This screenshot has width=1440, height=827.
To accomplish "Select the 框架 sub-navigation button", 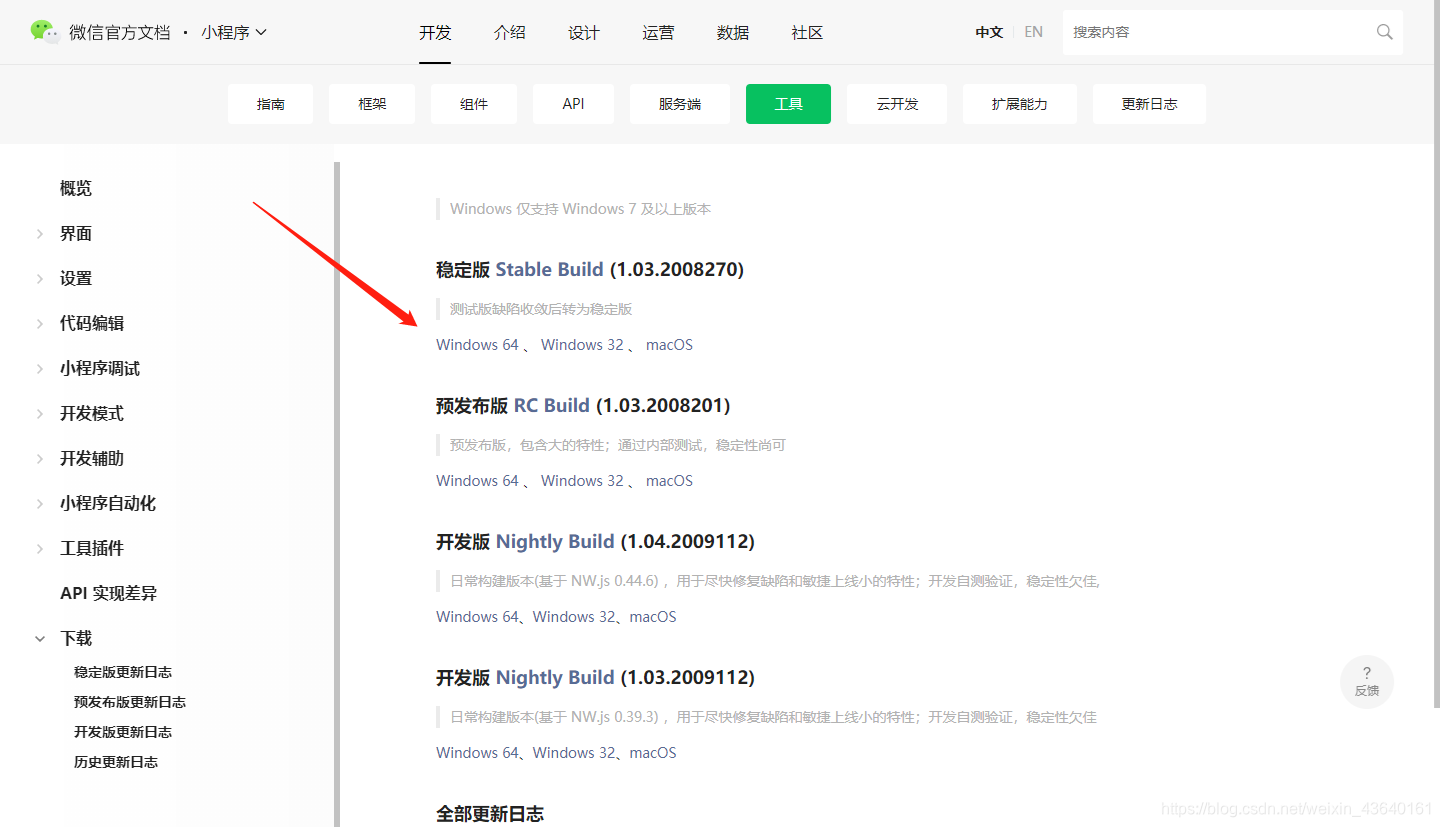I will [x=372, y=104].
